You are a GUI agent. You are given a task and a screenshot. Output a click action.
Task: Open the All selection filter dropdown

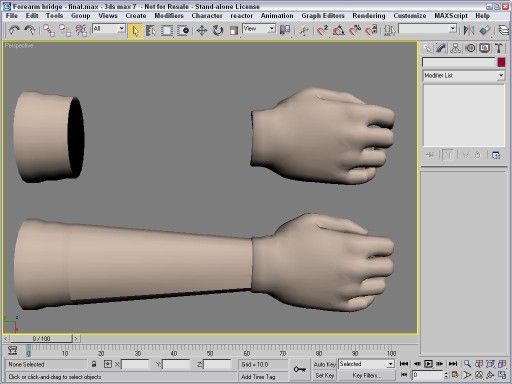(x=109, y=29)
